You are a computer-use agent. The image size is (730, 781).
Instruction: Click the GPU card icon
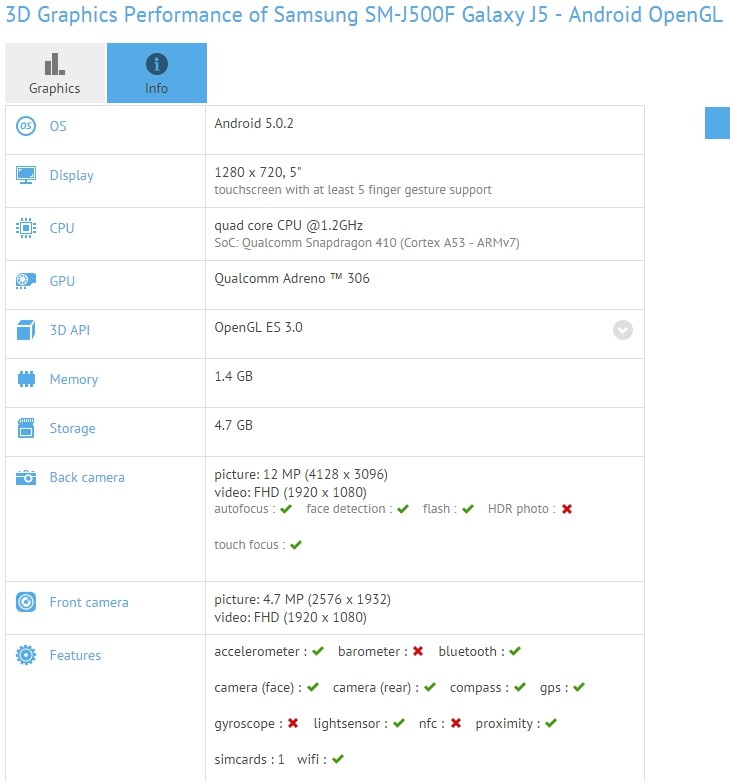[x=26, y=281]
